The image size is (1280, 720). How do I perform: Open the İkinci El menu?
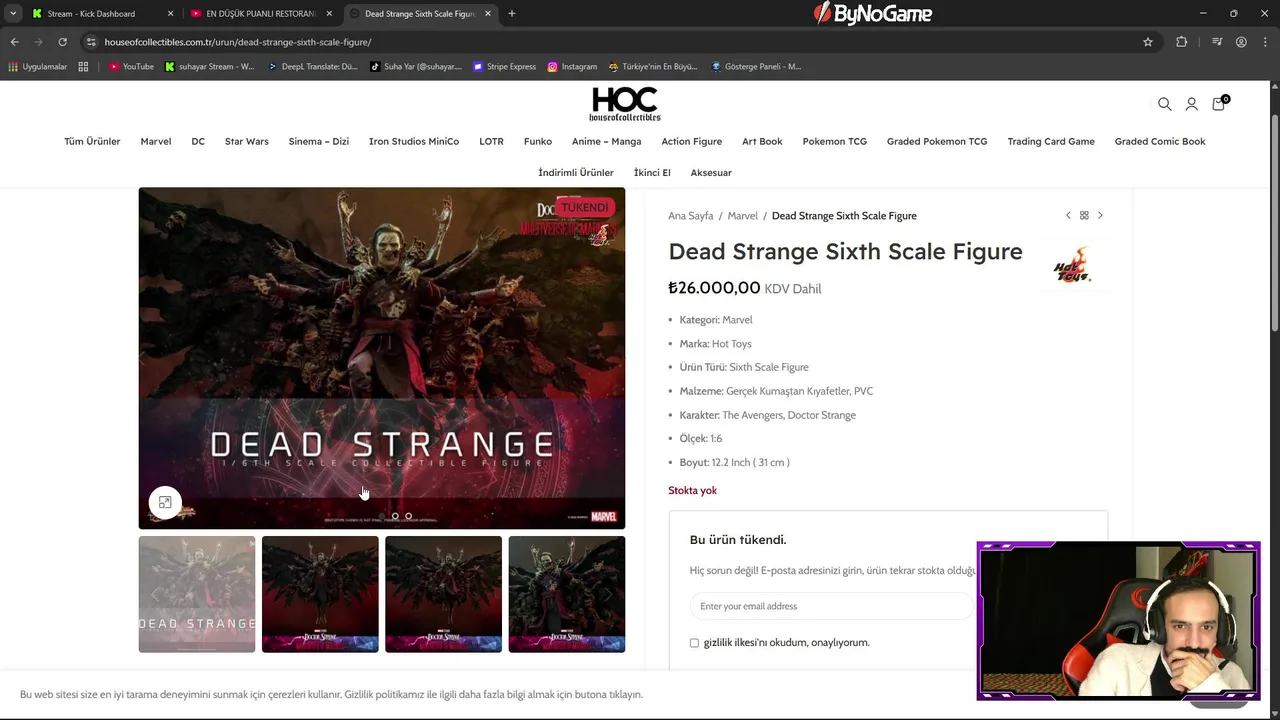tap(652, 173)
